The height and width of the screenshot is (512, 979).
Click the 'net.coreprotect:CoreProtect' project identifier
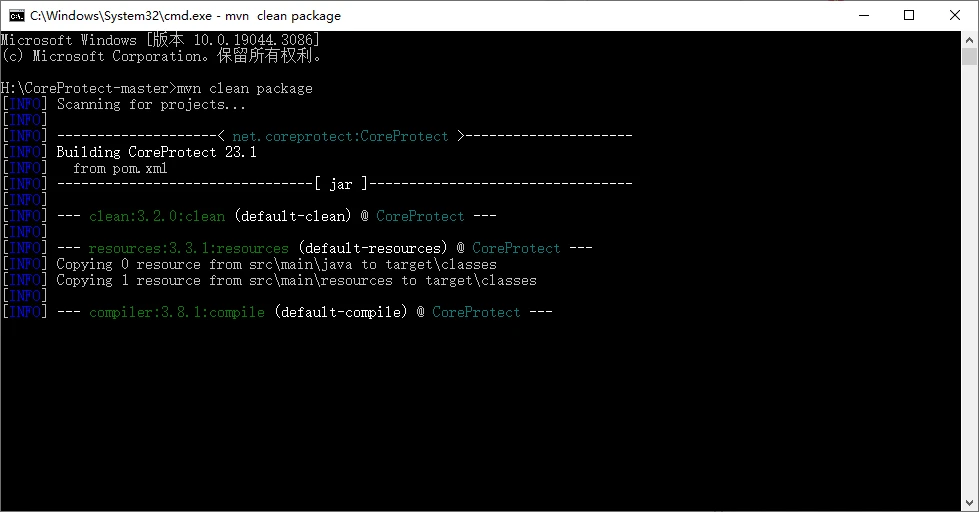point(340,136)
